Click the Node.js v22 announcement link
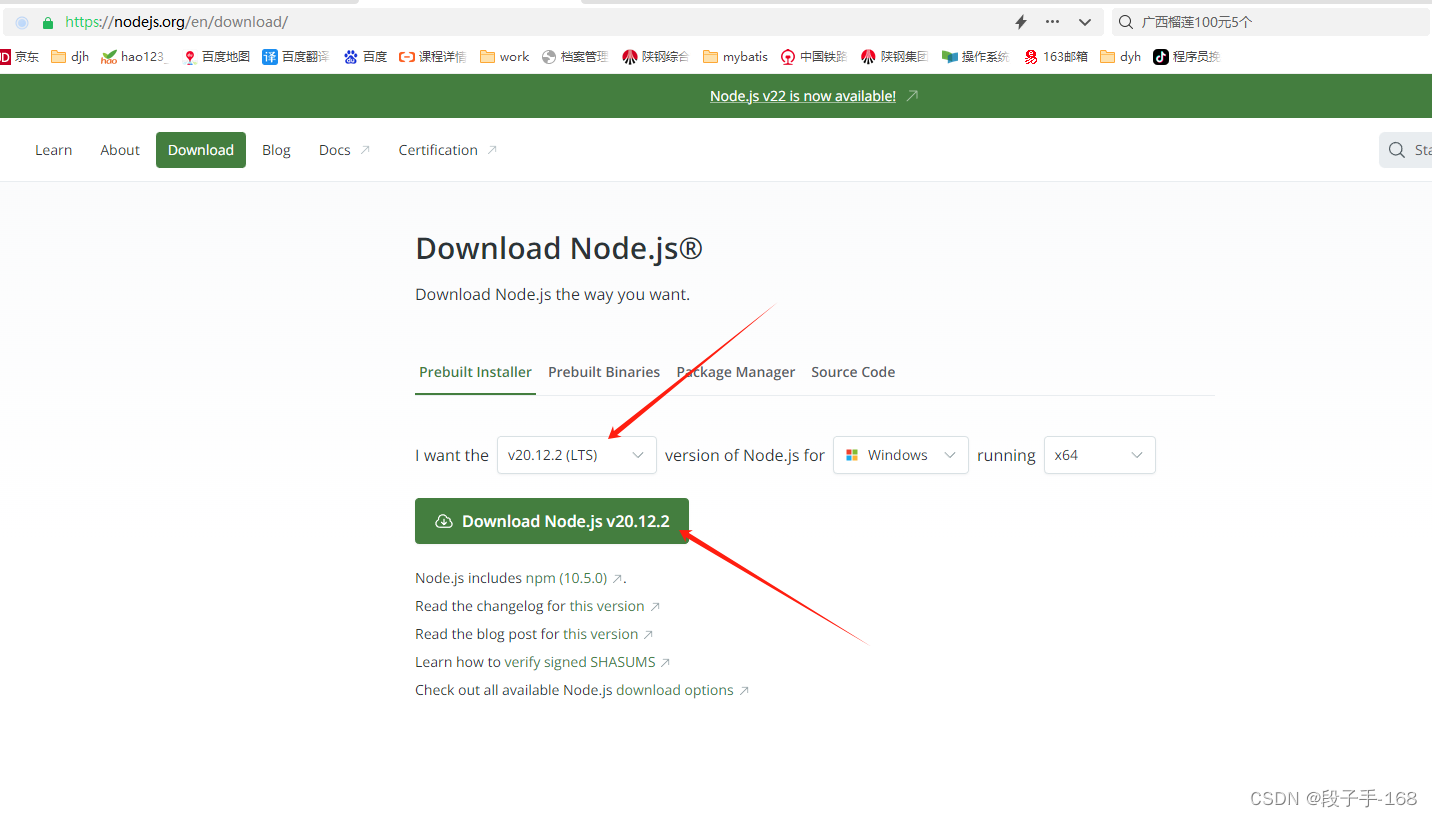The image size is (1432, 817). point(803,96)
